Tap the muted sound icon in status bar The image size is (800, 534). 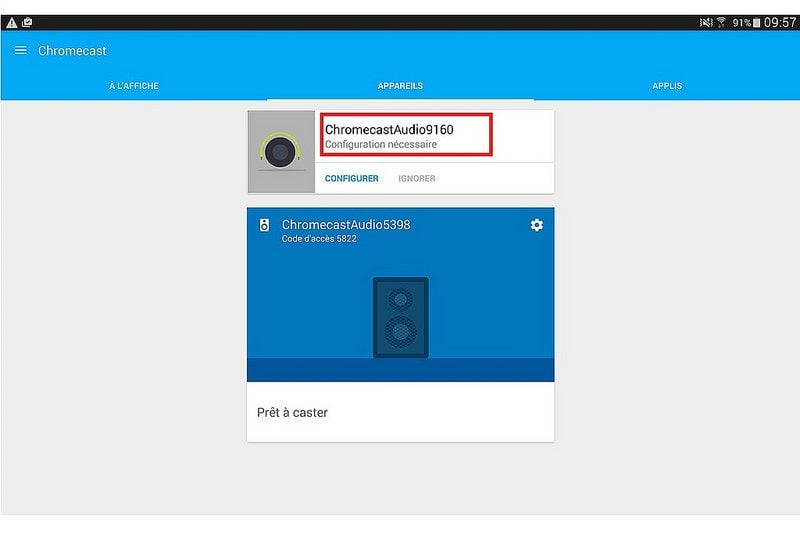[706, 22]
